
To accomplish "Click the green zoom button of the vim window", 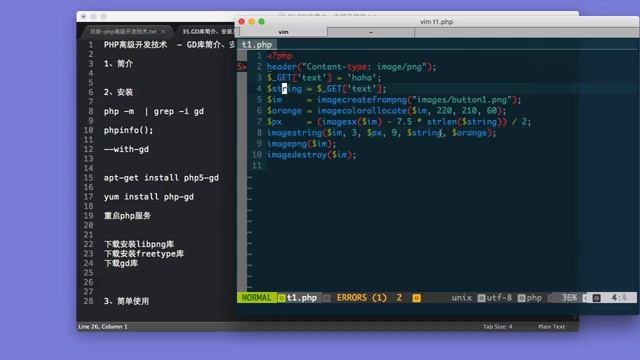I will tap(262, 22).
